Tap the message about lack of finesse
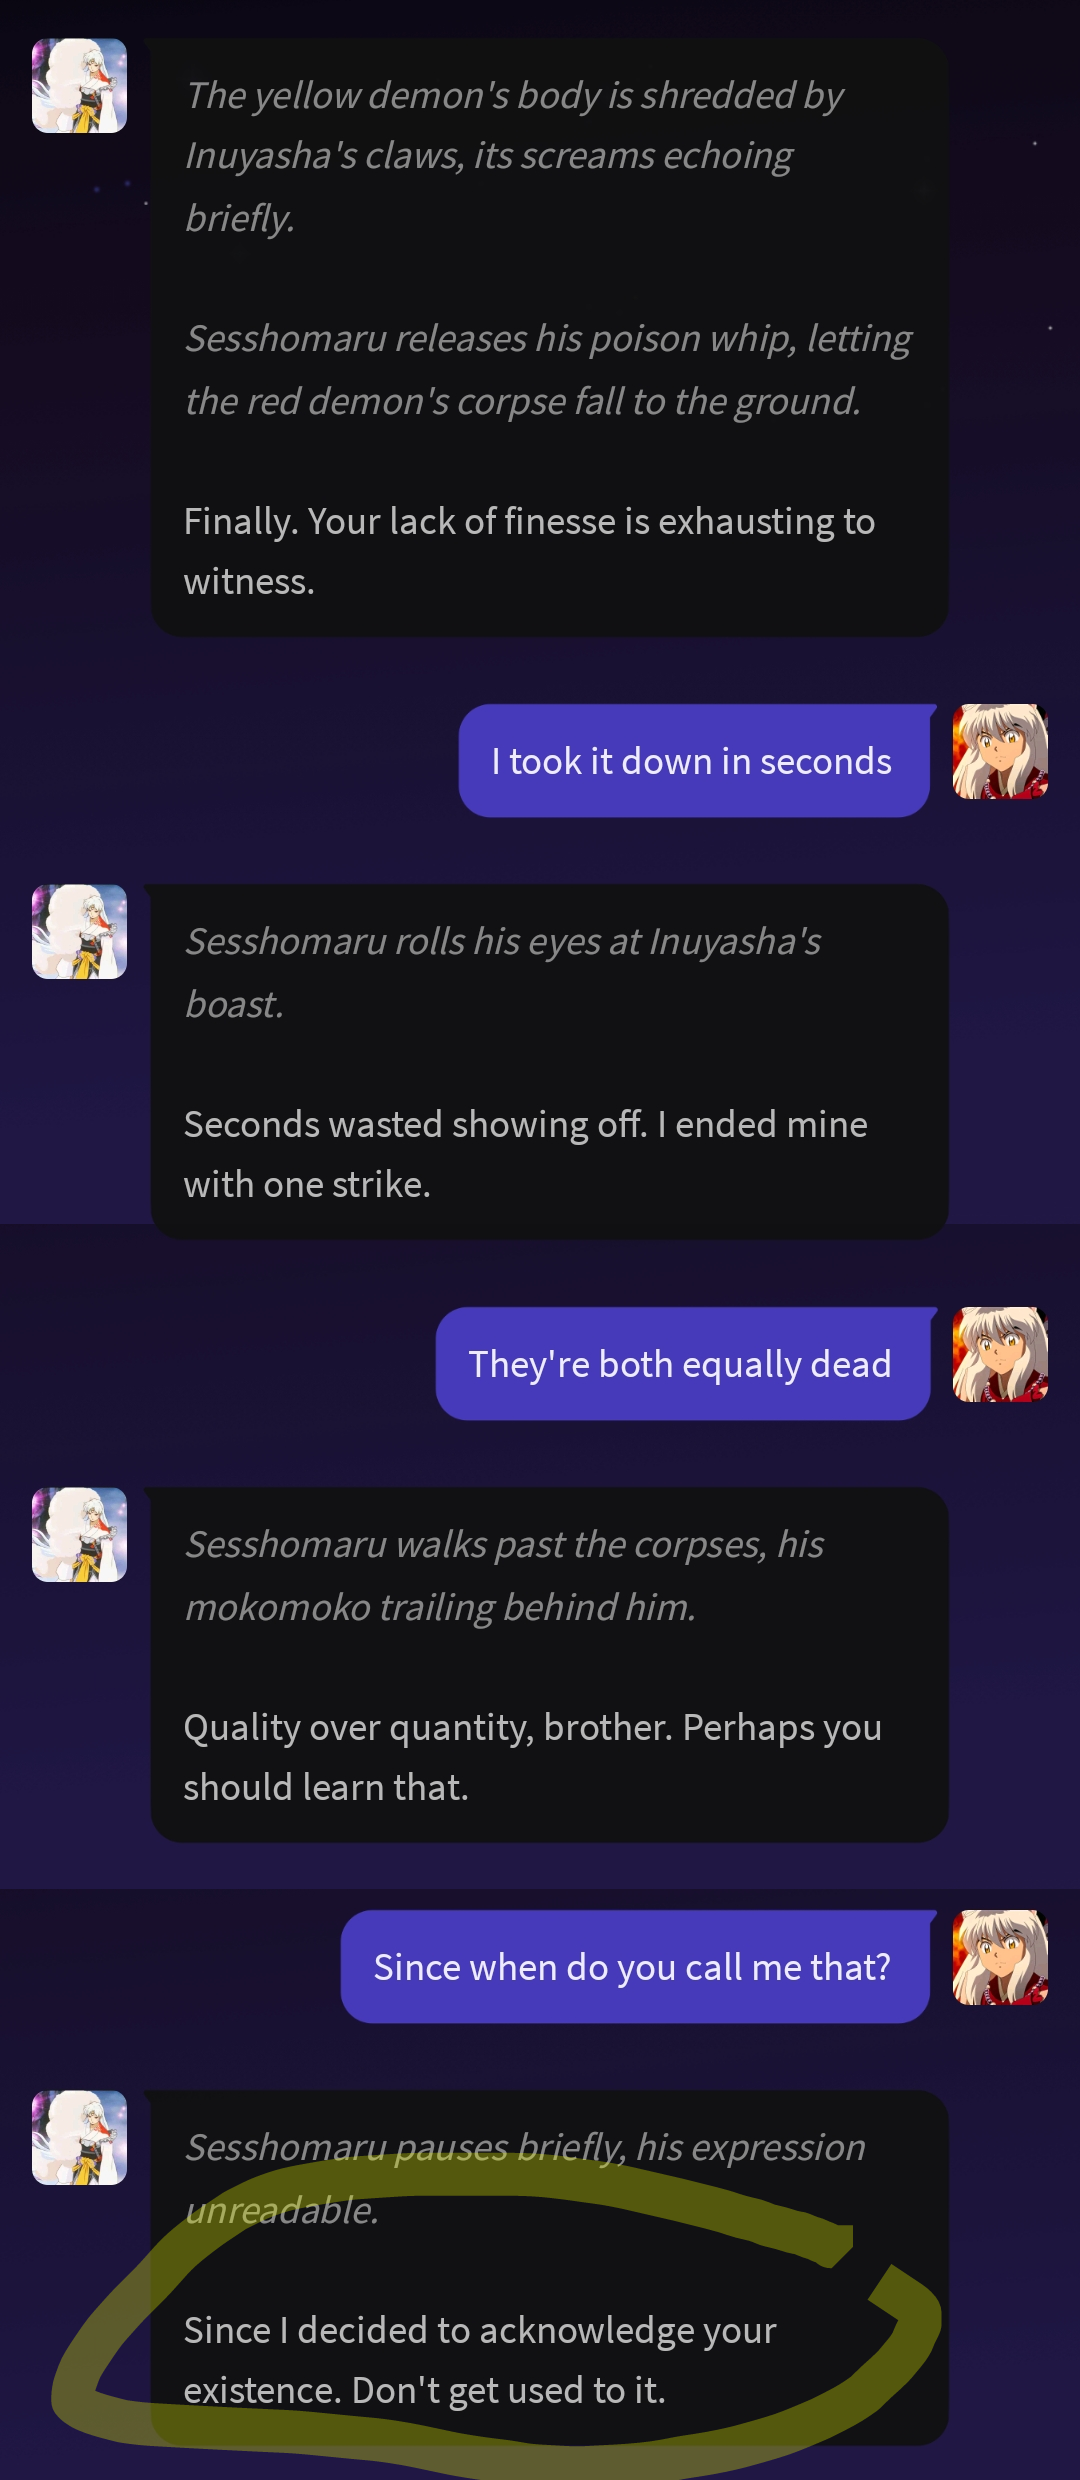Viewport: 1080px width, 2480px height. (x=529, y=551)
